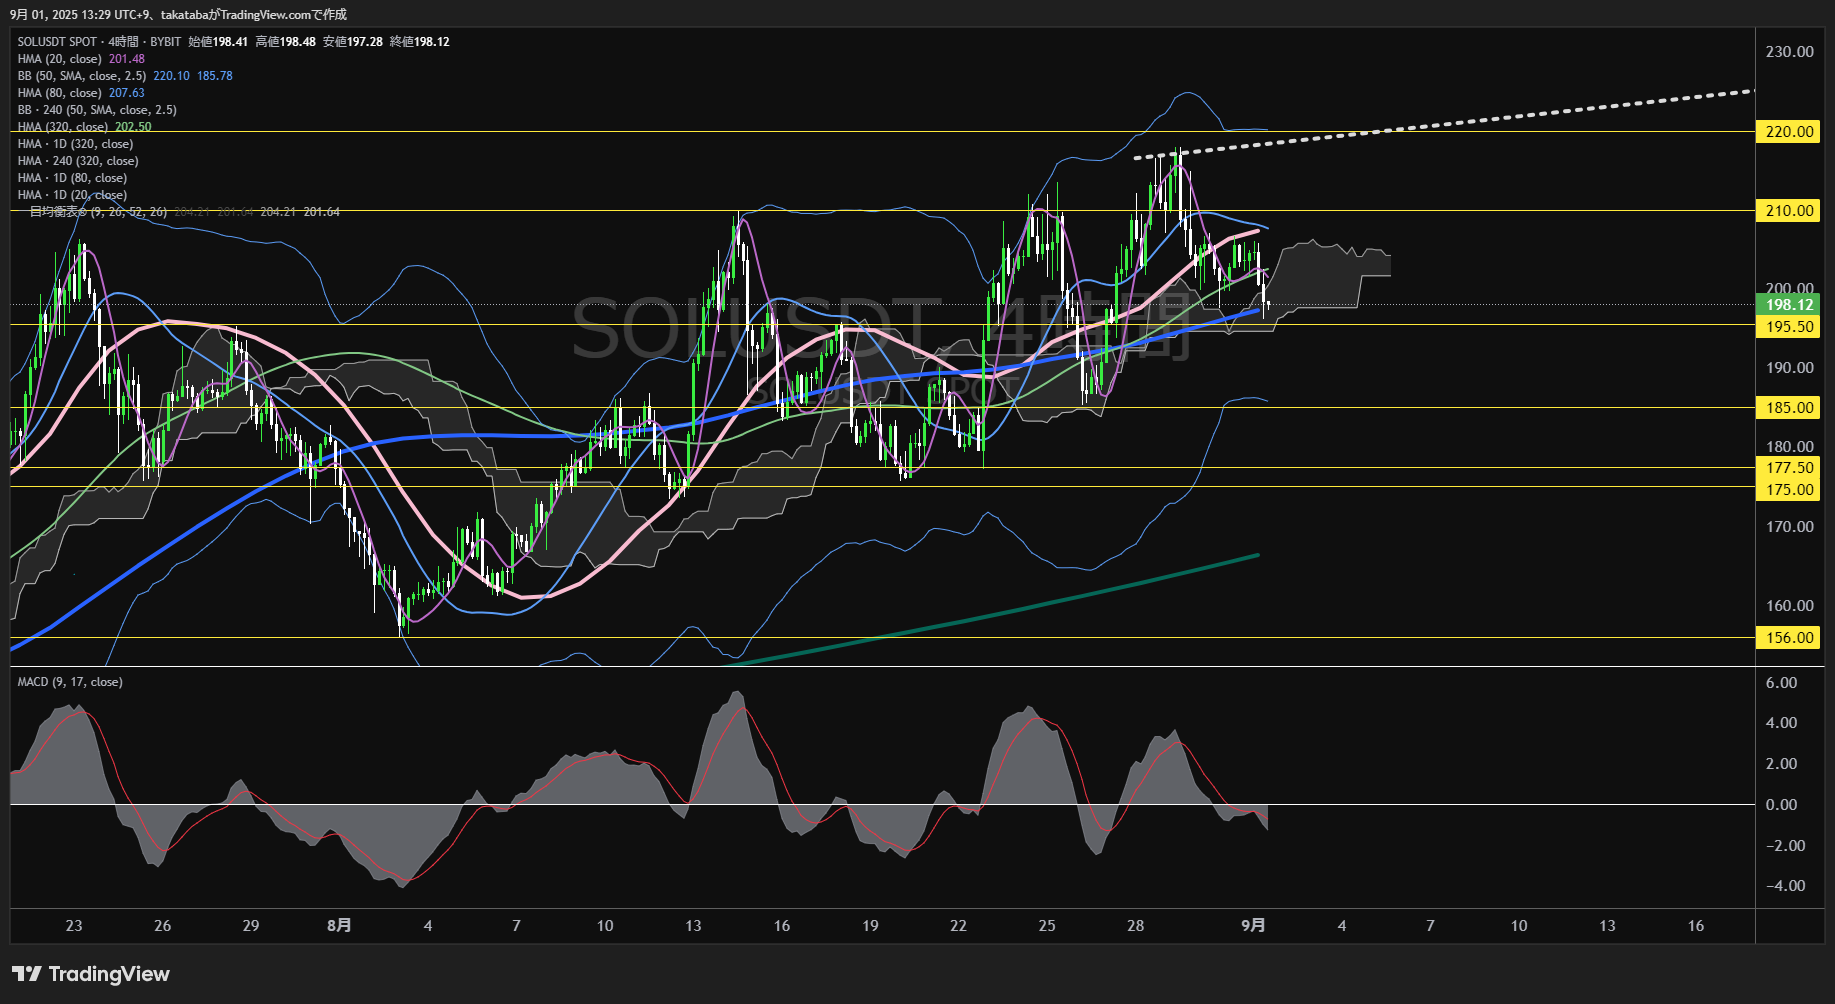Select the yellow 185.00 price level label
Screen dimensions: 1835x1004
point(1788,407)
